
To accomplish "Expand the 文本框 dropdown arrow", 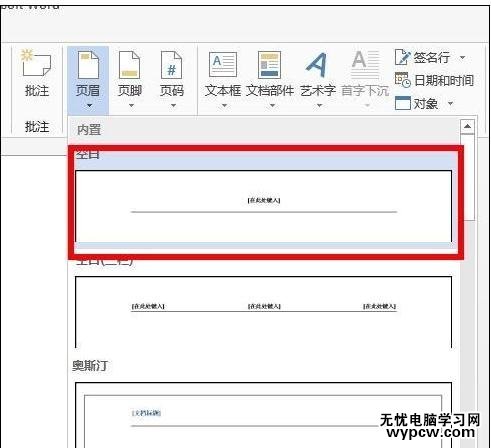I will click(x=224, y=106).
